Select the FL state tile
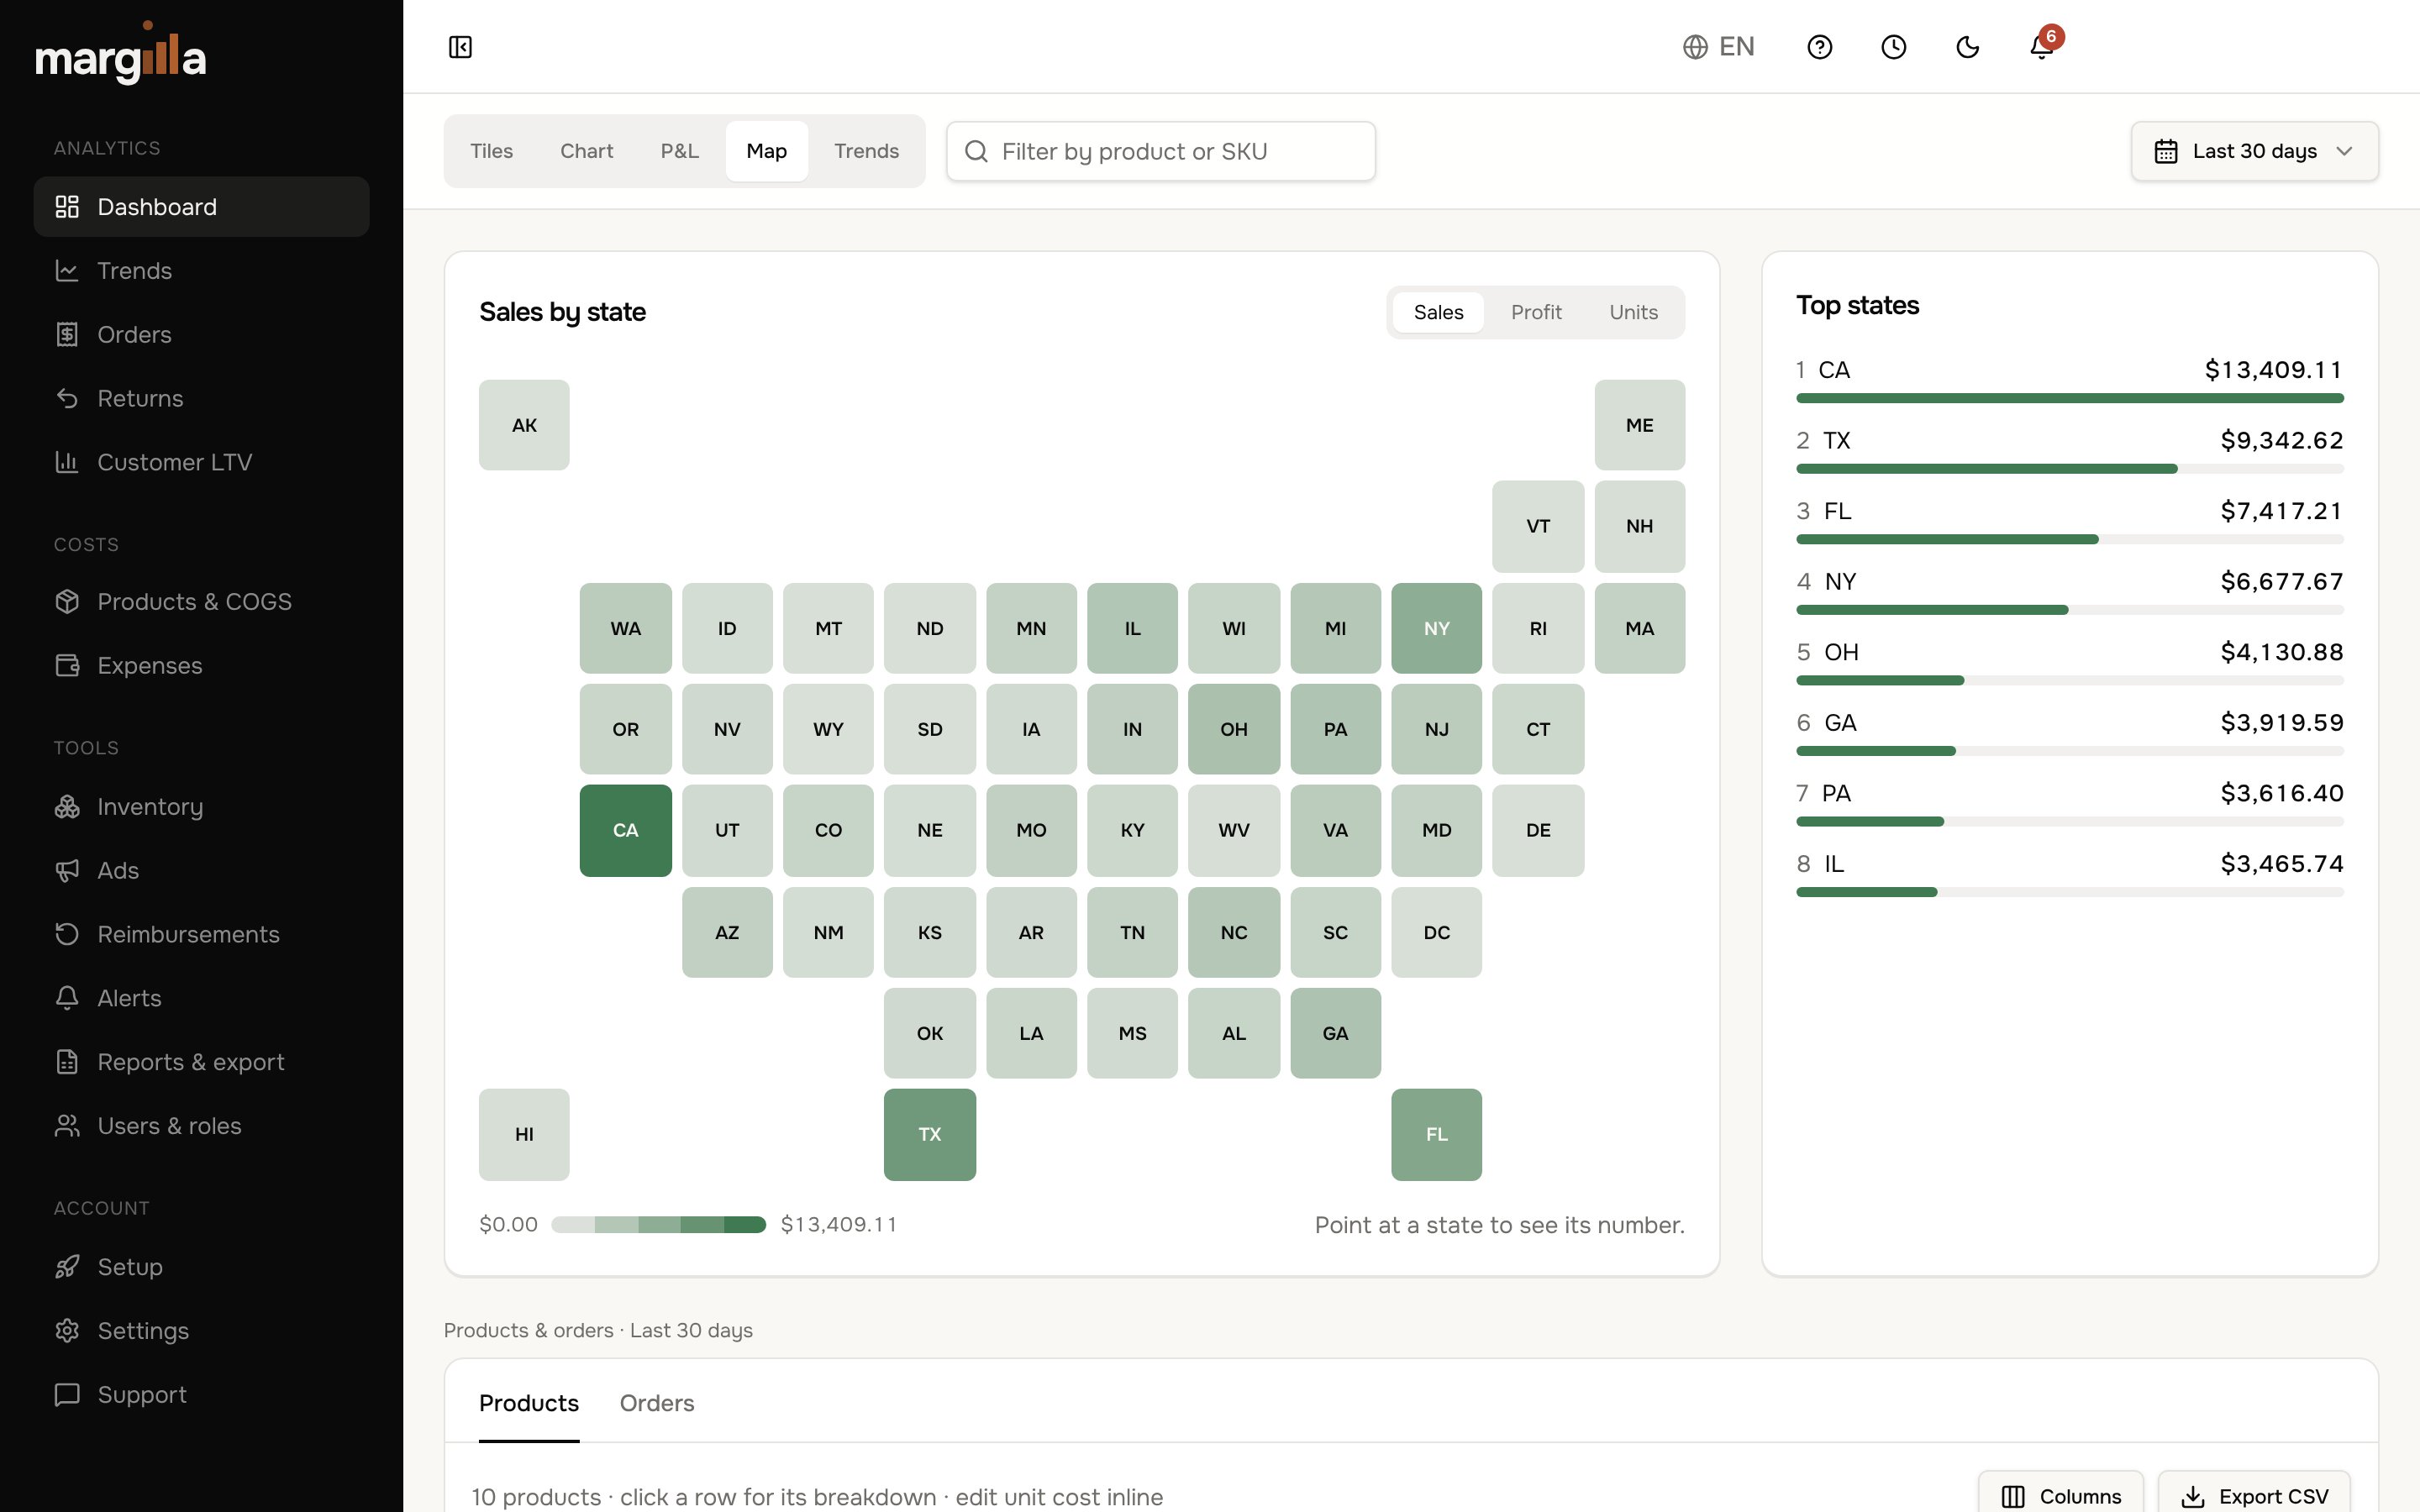The height and width of the screenshot is (1512, 2420). [x=1436, y=1134]
